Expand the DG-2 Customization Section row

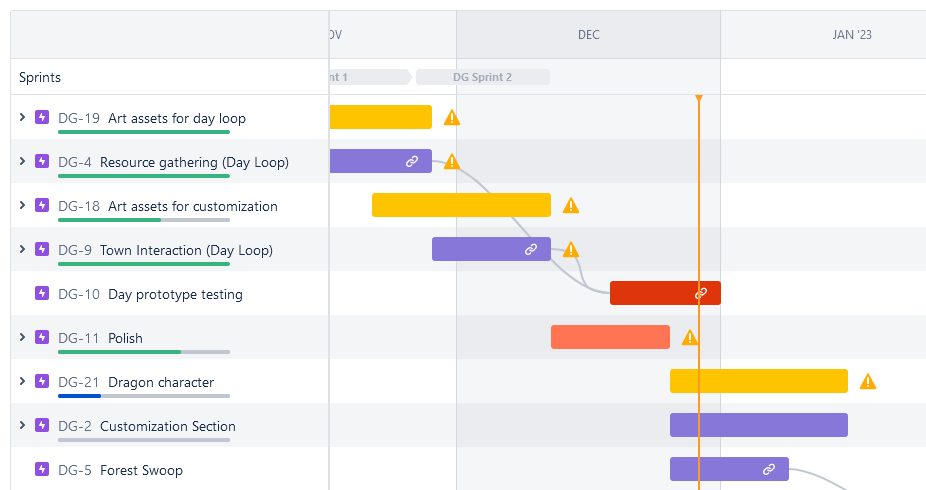(x=22, y=426)
